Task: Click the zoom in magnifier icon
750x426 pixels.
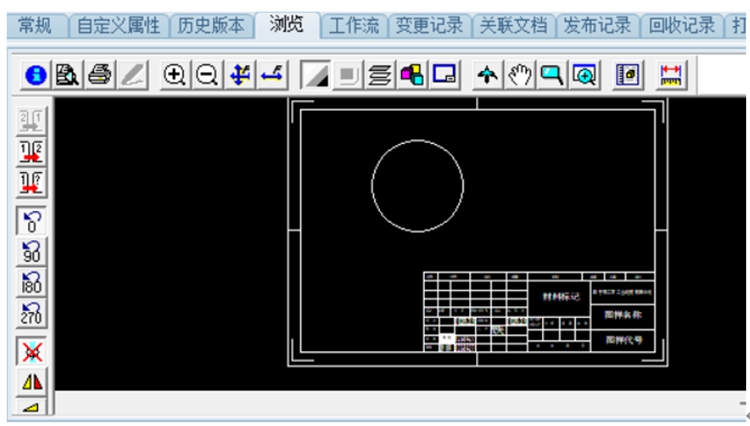Action: [173, 76]
